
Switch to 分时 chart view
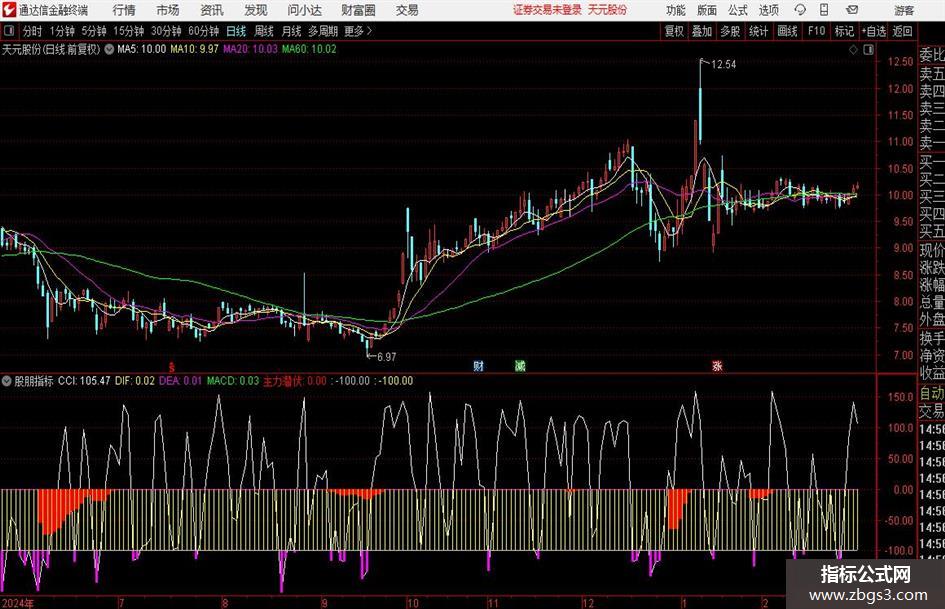pyautogui.click(x=33, y=31)
